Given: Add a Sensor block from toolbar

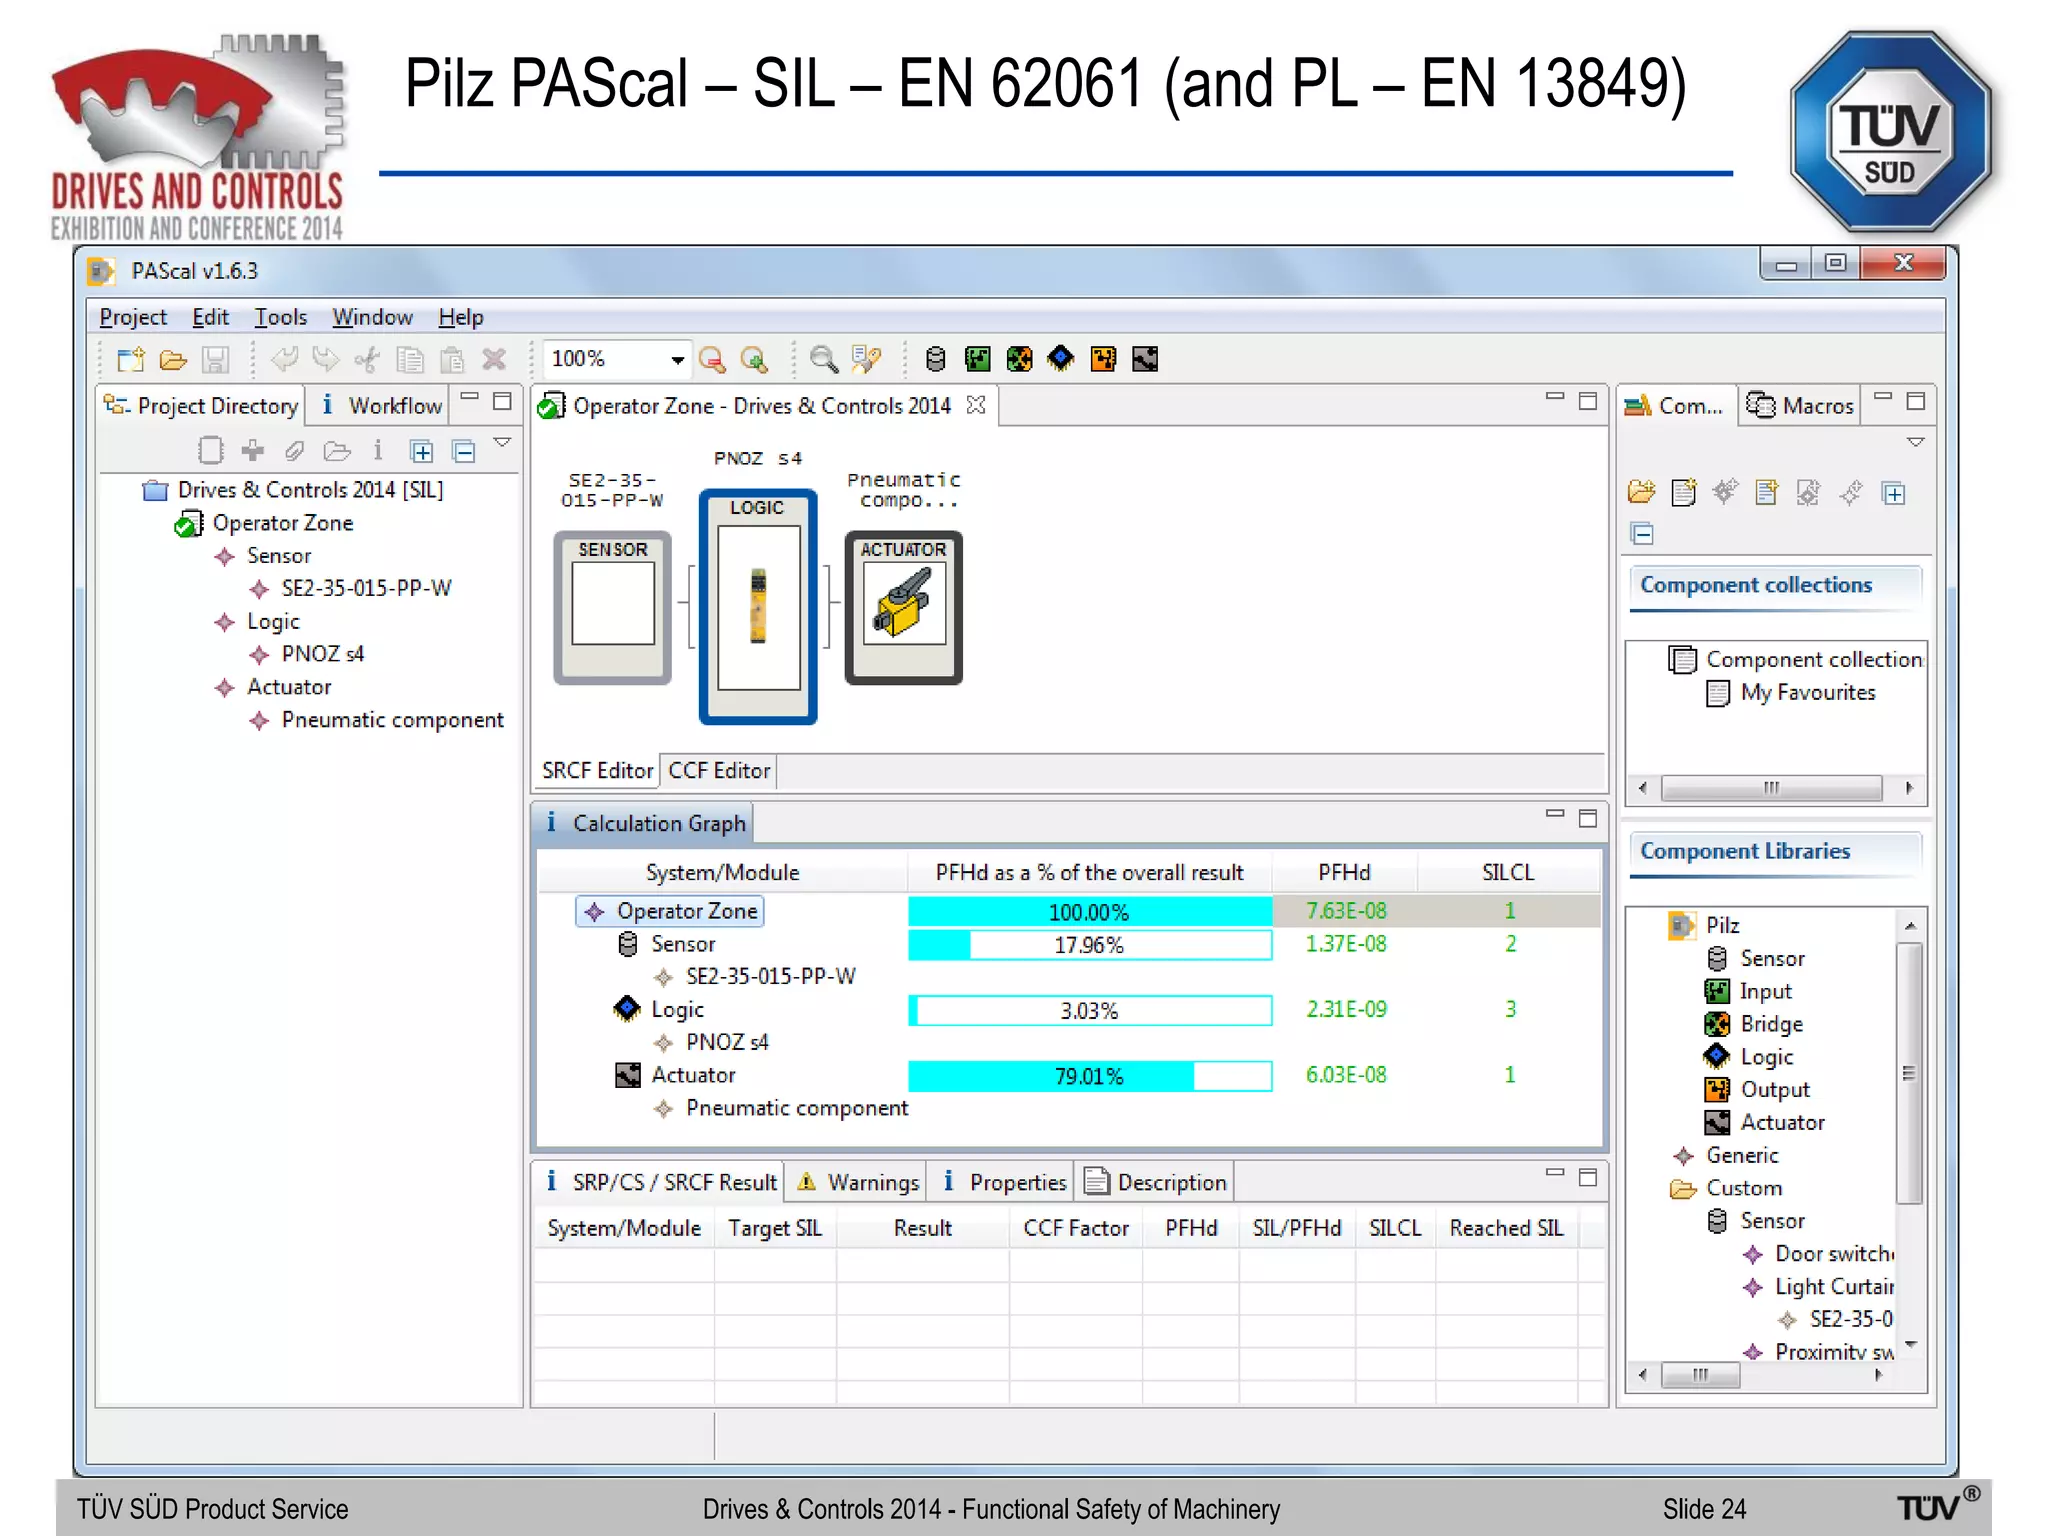Looking at the screenshot, I should (x=935, y=359).
